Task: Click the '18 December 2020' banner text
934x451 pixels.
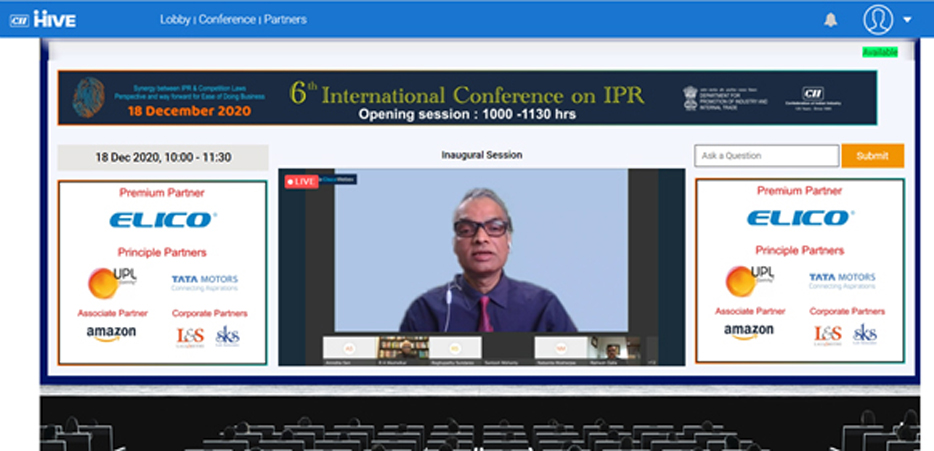Action: 189,111
